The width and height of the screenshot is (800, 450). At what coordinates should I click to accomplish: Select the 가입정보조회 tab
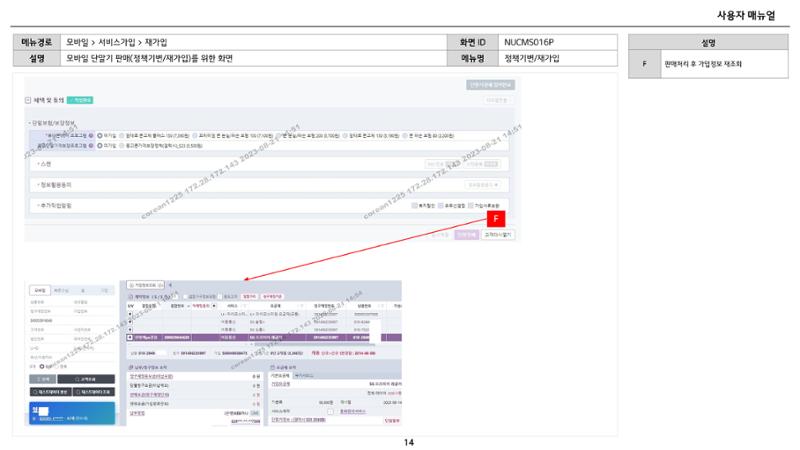coord(145,285)
